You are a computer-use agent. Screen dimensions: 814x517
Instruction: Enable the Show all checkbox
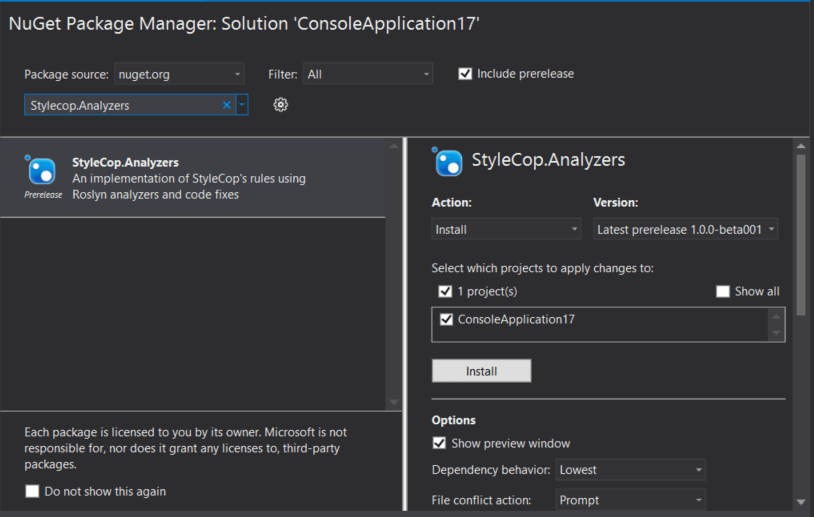coord(723,291)
